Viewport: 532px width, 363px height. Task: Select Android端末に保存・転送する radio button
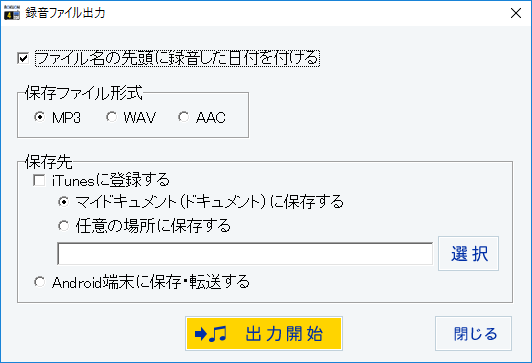coord(39,282)
